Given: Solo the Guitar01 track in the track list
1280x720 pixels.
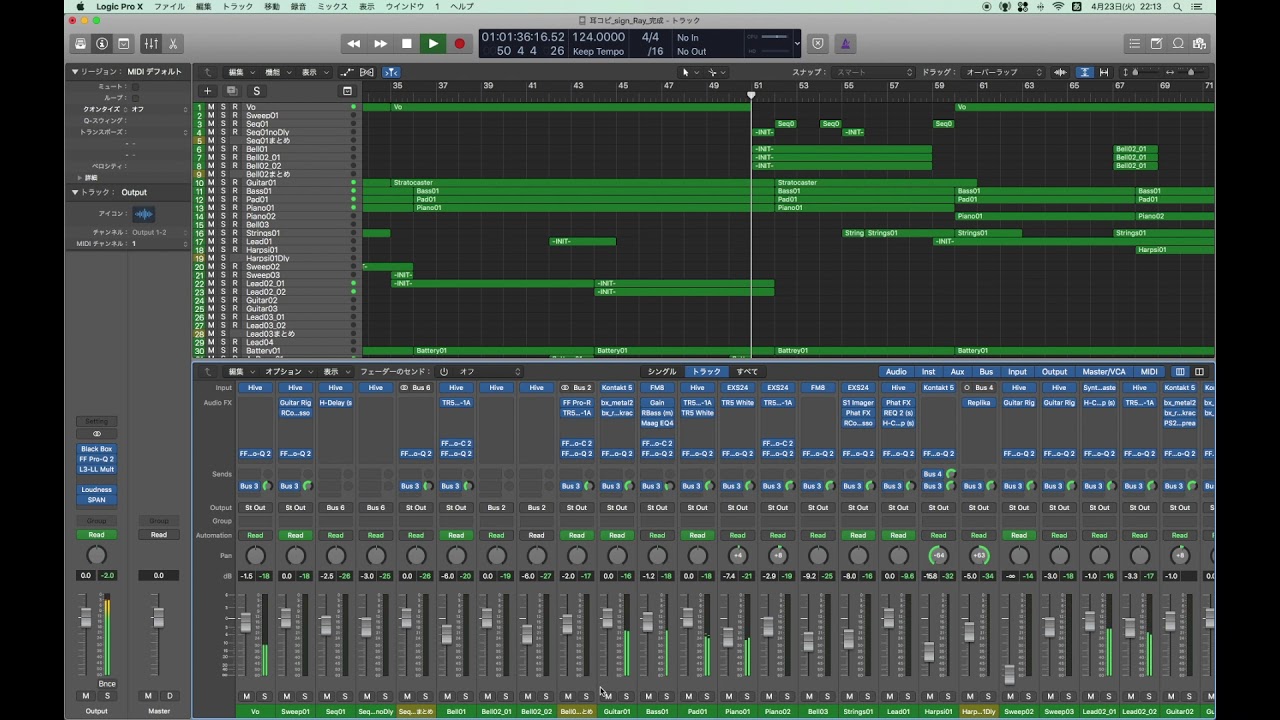Looking at the screenshot, I should pyautogui.click(x=223, y=183).
